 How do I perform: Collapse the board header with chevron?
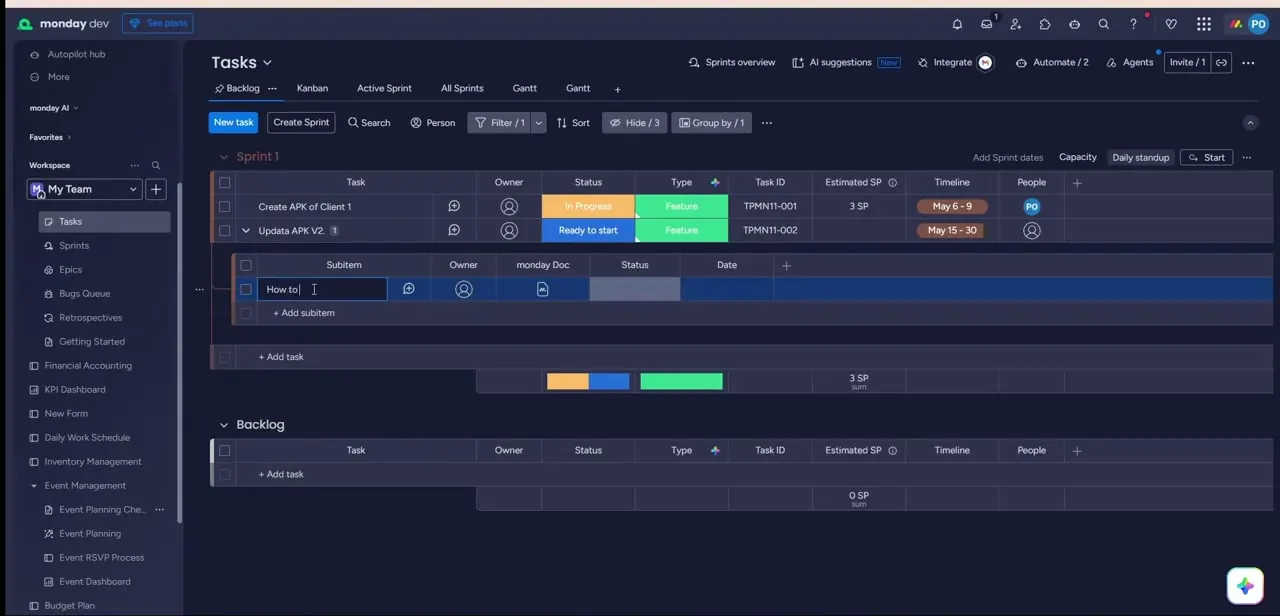coord(1250,123)
